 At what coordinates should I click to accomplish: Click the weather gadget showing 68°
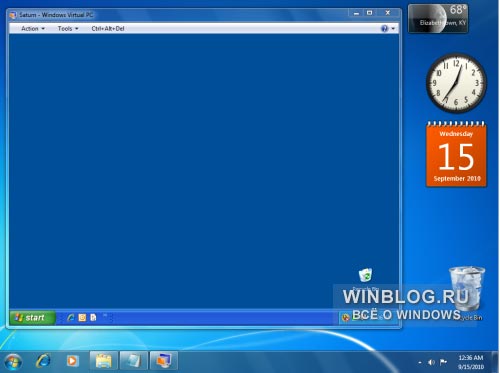tap(438, 18)
